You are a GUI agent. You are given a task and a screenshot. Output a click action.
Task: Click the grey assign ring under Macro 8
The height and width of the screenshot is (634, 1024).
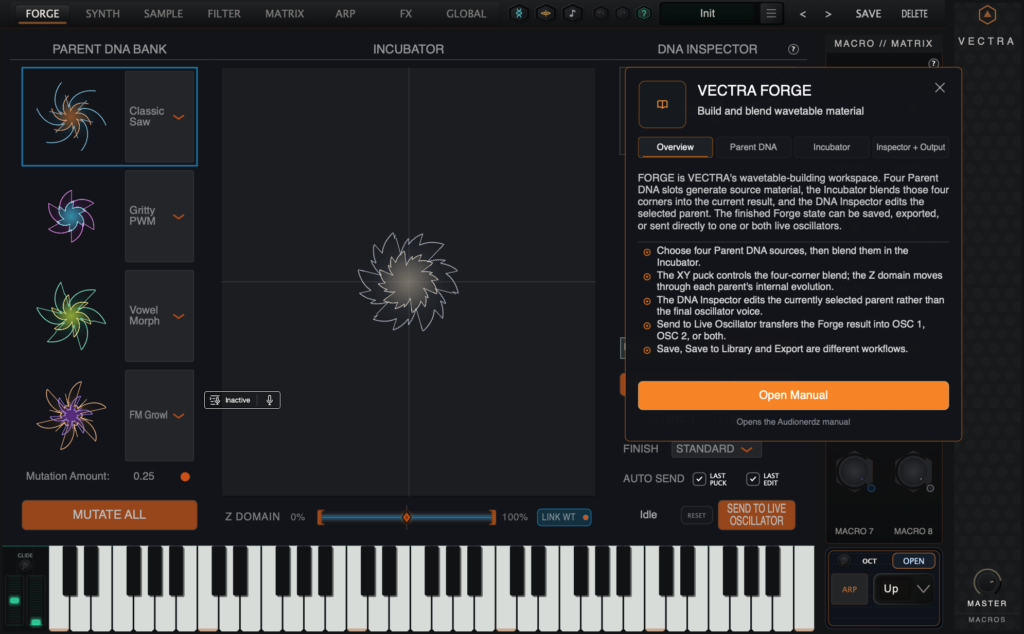click(930, 488)
